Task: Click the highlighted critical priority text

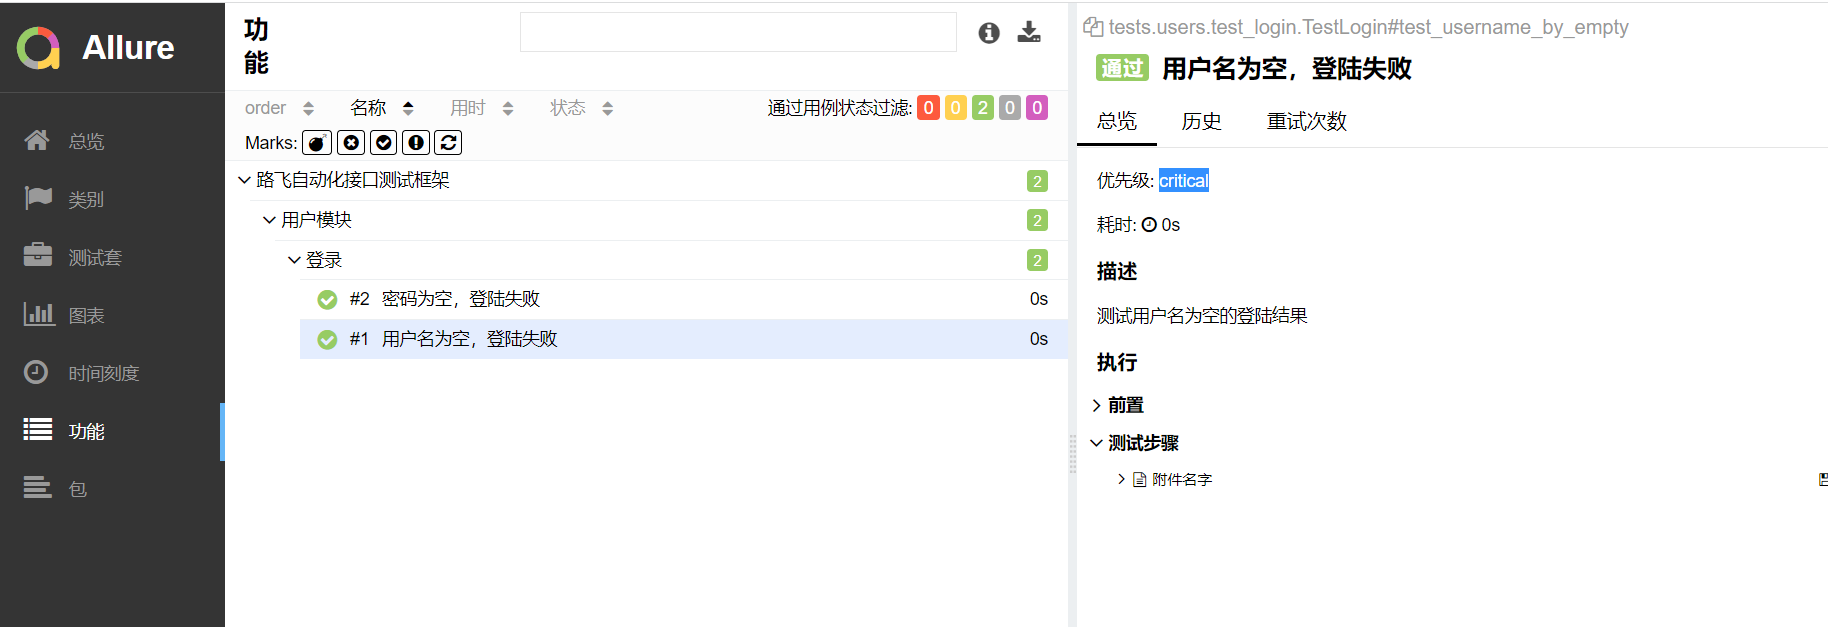Action: coord(1184,181)
